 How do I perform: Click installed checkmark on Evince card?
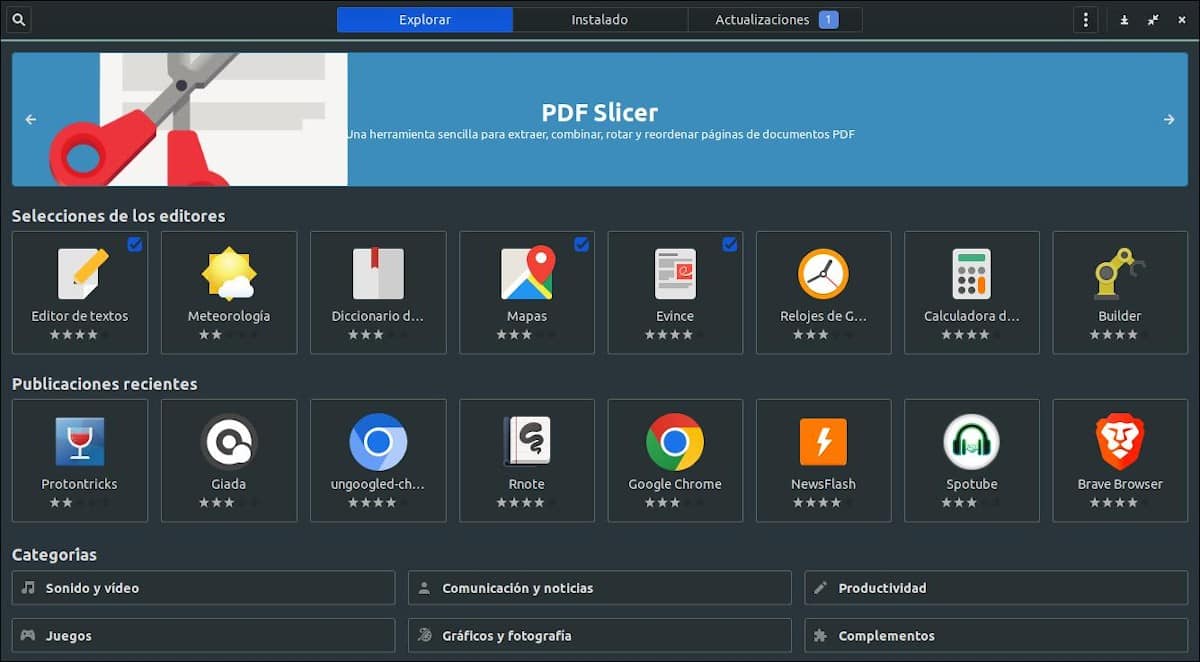pos(730,244)
